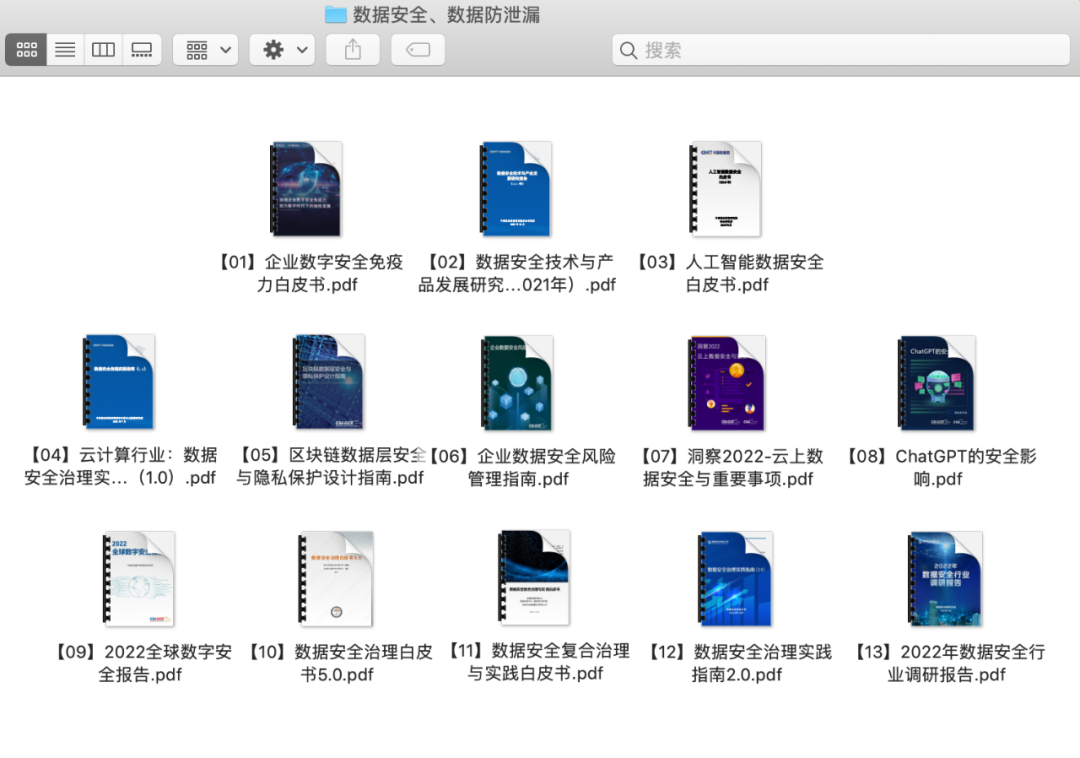Click filename 【10】数据安全治理白皮书5.0.pdf
1080x758 pixels.
337,663
